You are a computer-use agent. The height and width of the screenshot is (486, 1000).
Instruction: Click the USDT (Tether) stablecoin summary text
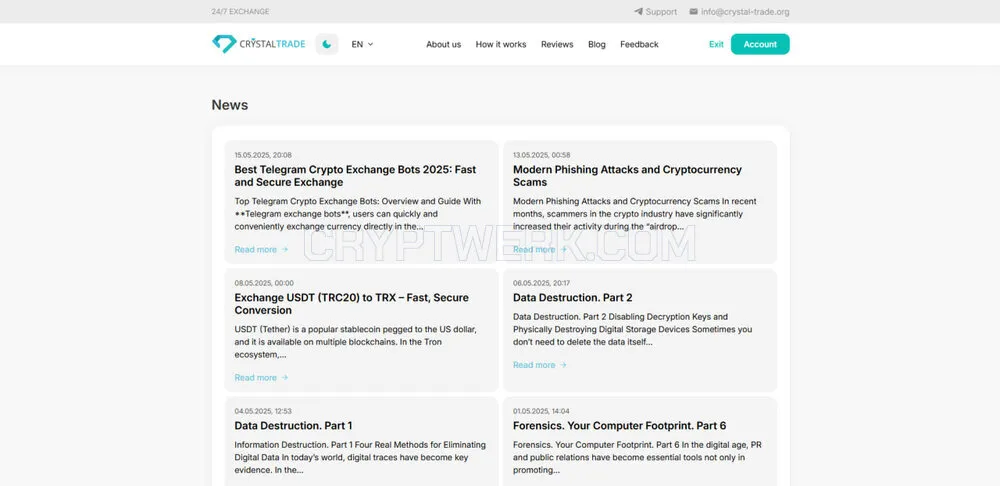[356, 342]
